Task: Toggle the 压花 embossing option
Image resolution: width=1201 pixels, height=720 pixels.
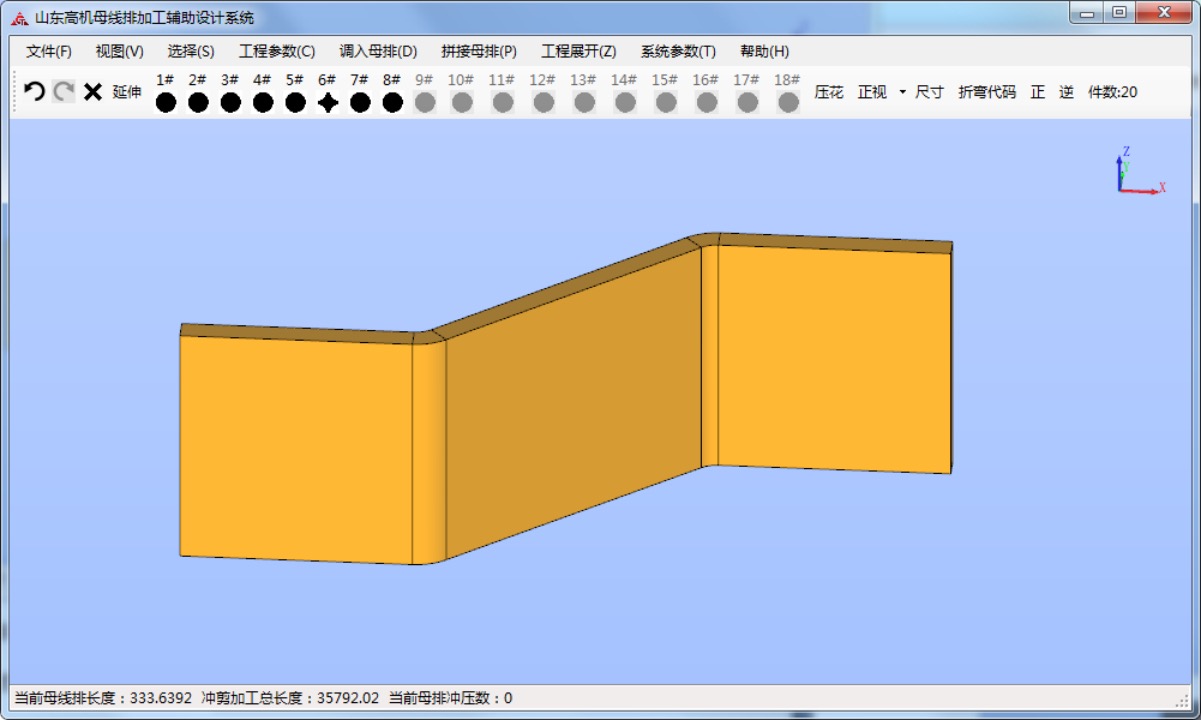Action: [x=828, y=92]
